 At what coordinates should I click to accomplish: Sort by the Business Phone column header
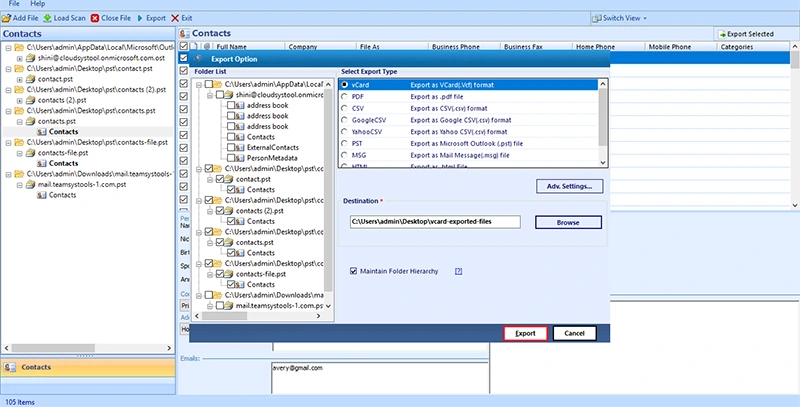click(x=464, y=46)
